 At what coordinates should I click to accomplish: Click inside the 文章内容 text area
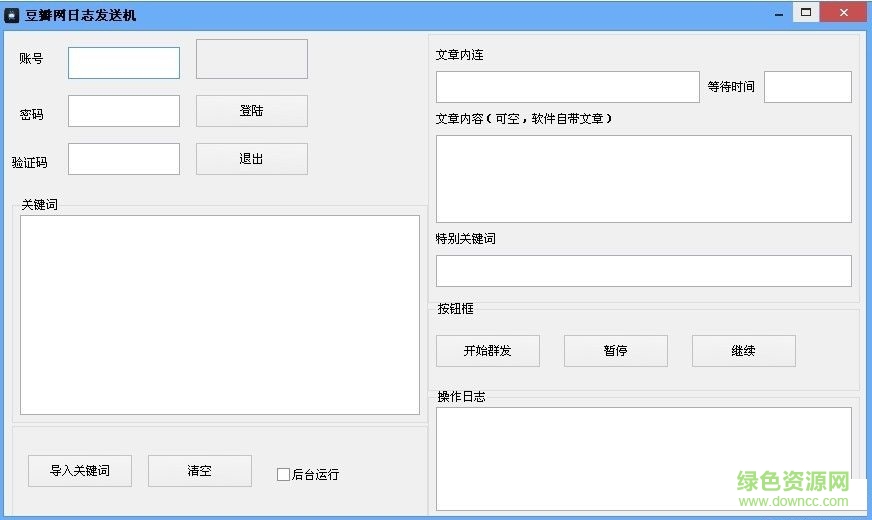643,178
